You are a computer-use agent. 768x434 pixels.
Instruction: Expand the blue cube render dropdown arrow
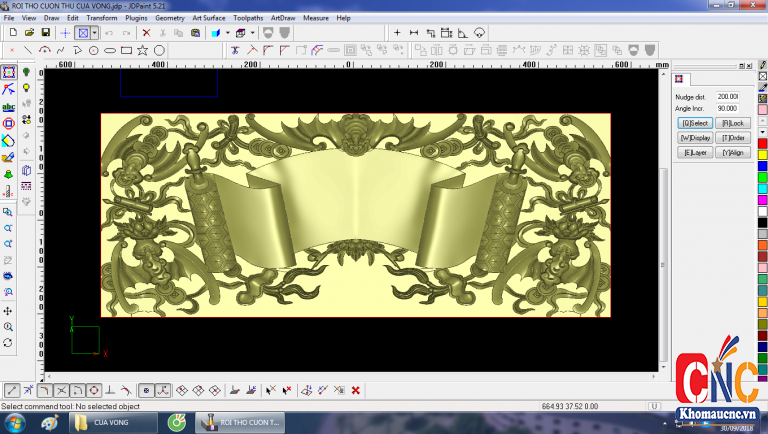pyautogui.click(x=227, y=32)
